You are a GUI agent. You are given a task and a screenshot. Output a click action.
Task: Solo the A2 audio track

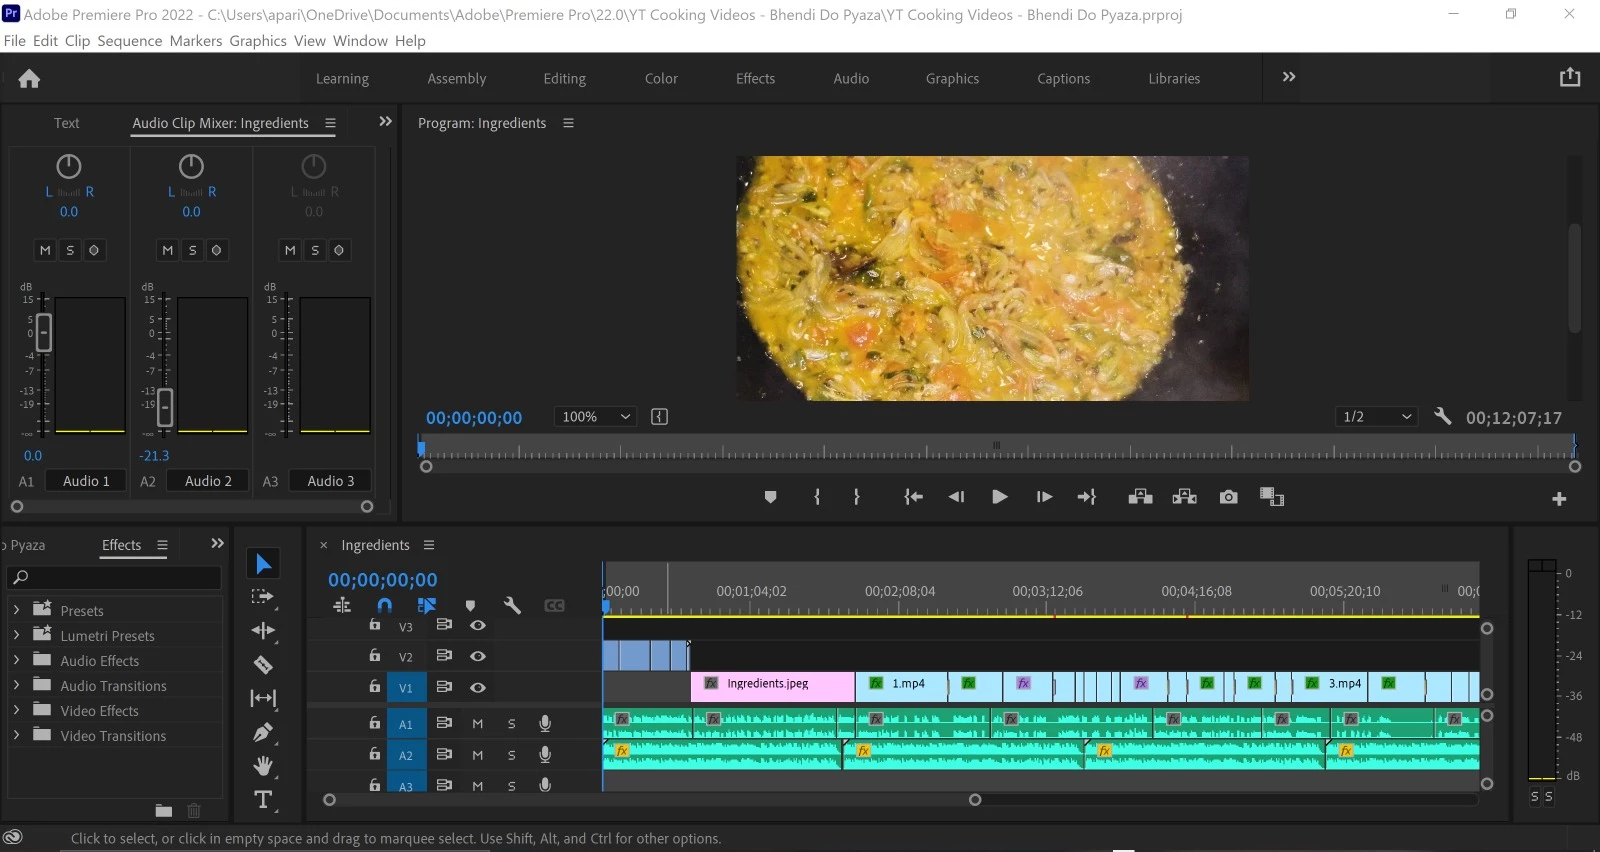coord(511,755)
